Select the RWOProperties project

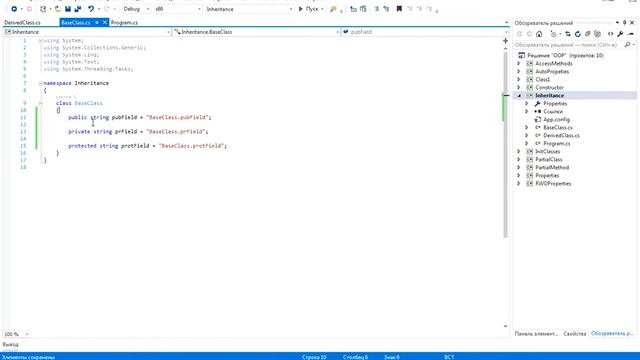pos(553,184)
